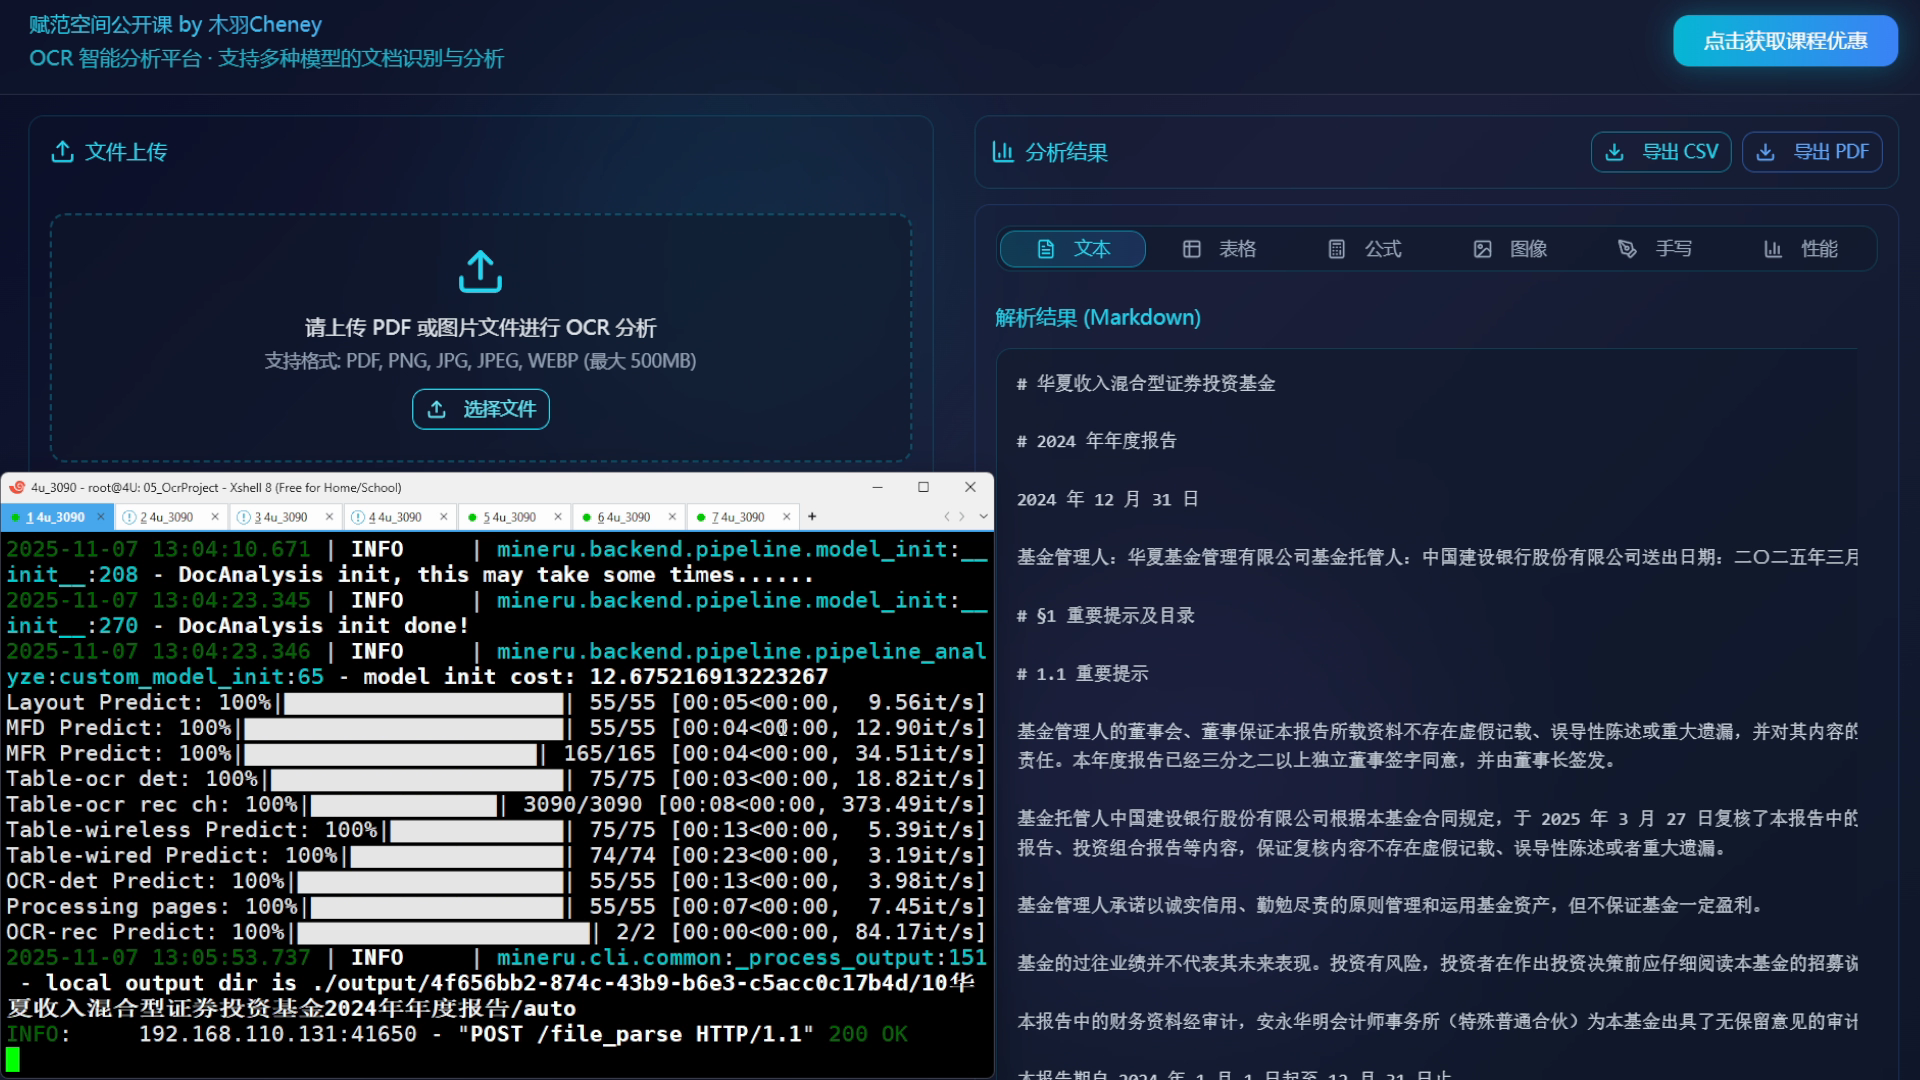The image size is (1920, 1080).
Task: Switch to the 公式 result tab
Action: [1364, 249]
